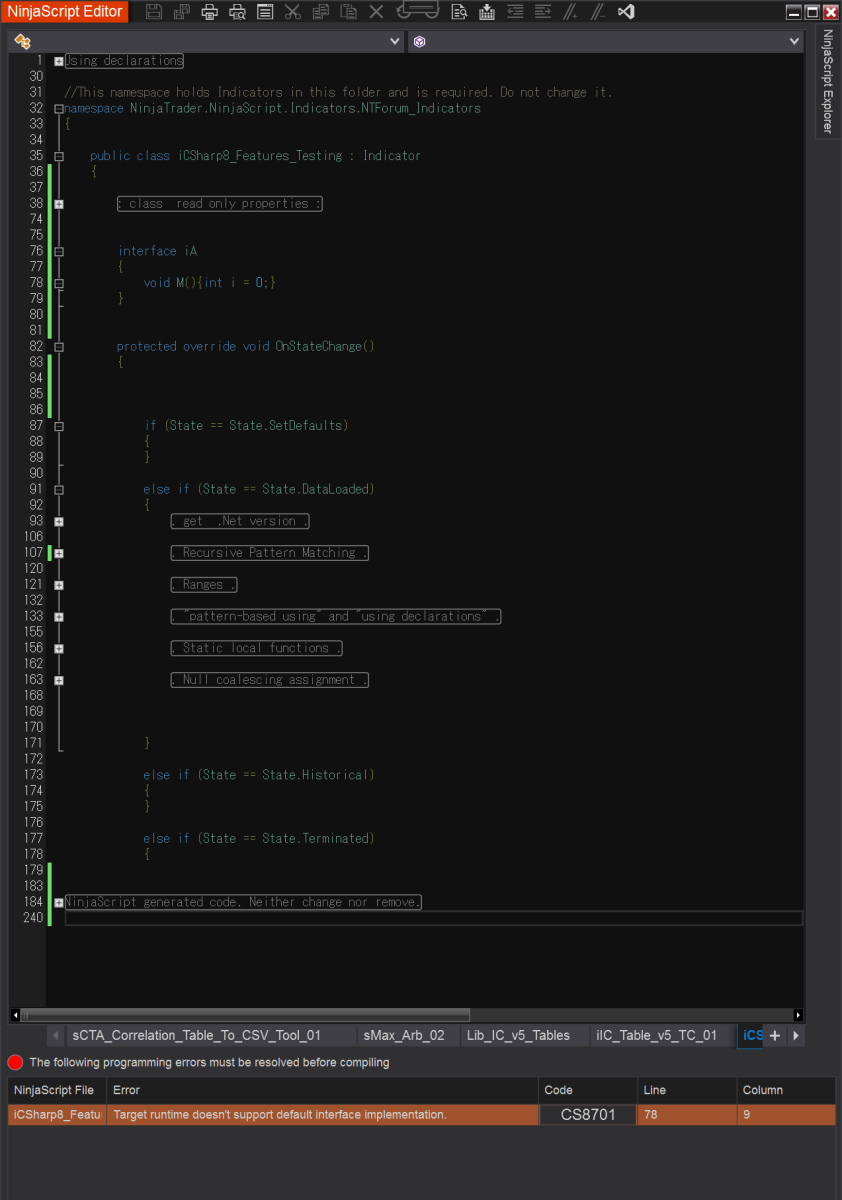842x1200 pixels.
Task: Expand the class read only properties region
Action: tap(59, 204)
